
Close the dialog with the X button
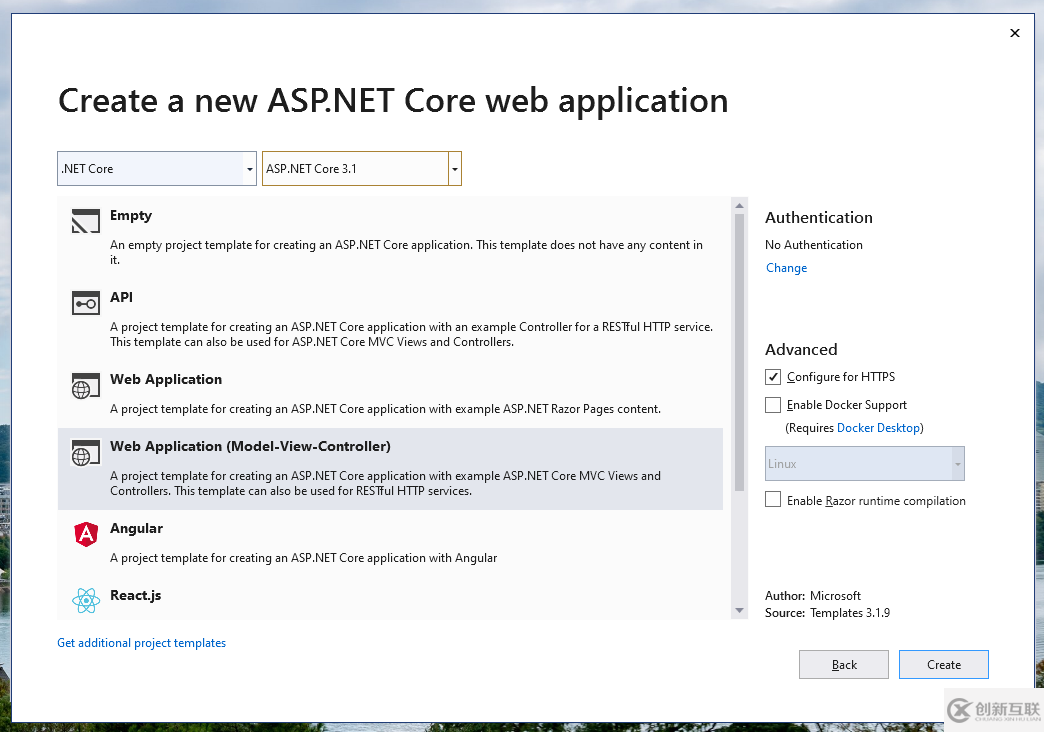click(x=1015, y=33)
